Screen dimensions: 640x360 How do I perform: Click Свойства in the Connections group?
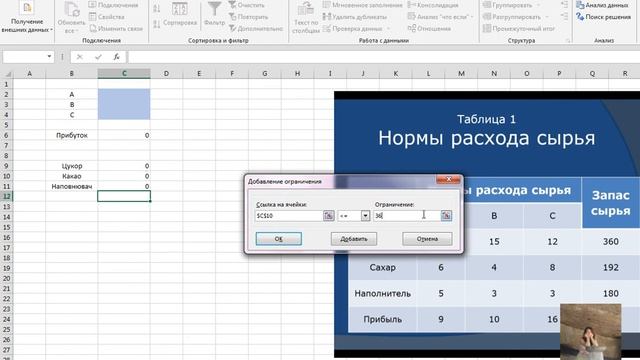tap(107, 17)
